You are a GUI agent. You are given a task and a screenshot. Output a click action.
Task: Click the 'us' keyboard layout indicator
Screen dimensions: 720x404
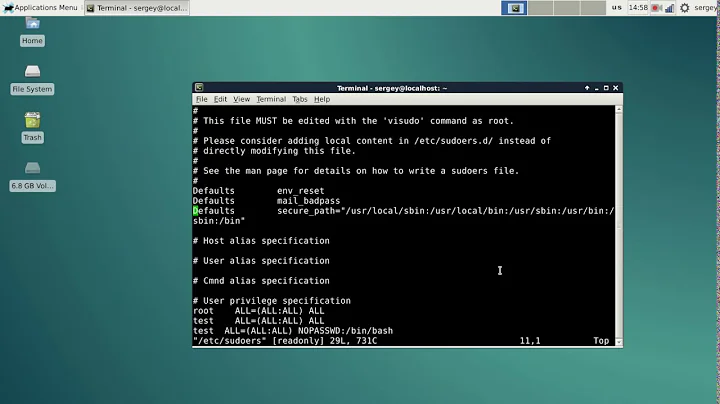coord(617,8)
